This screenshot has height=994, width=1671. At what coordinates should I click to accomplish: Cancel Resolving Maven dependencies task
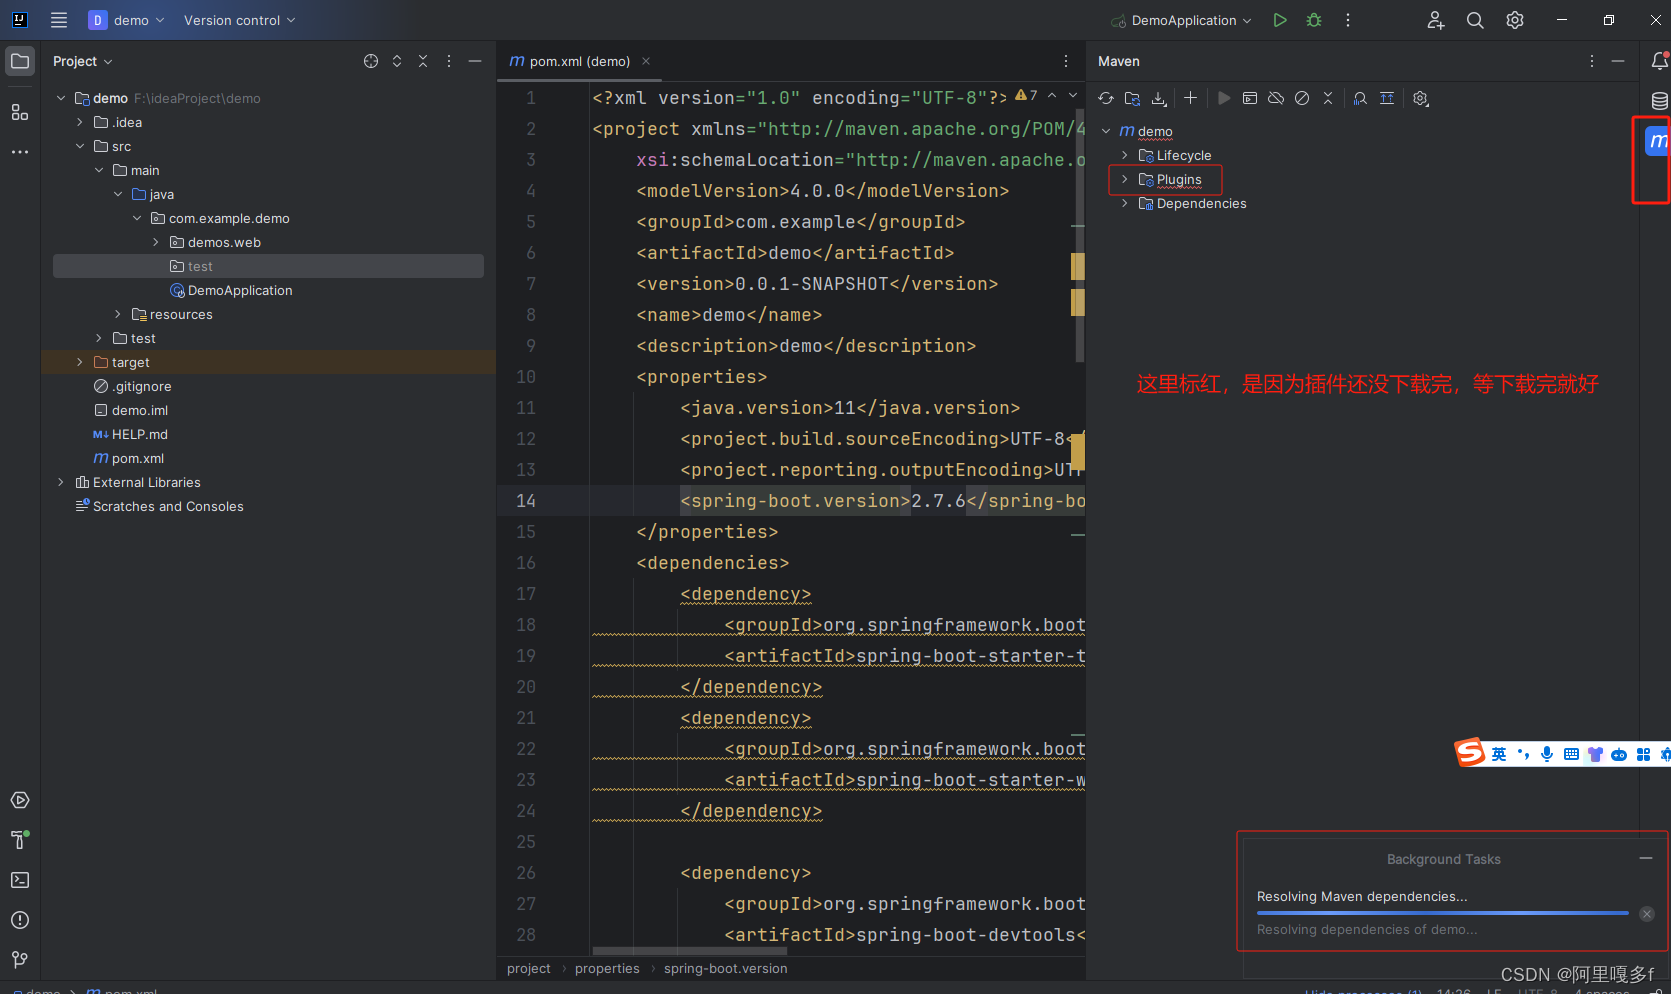tap(1647, 914)
